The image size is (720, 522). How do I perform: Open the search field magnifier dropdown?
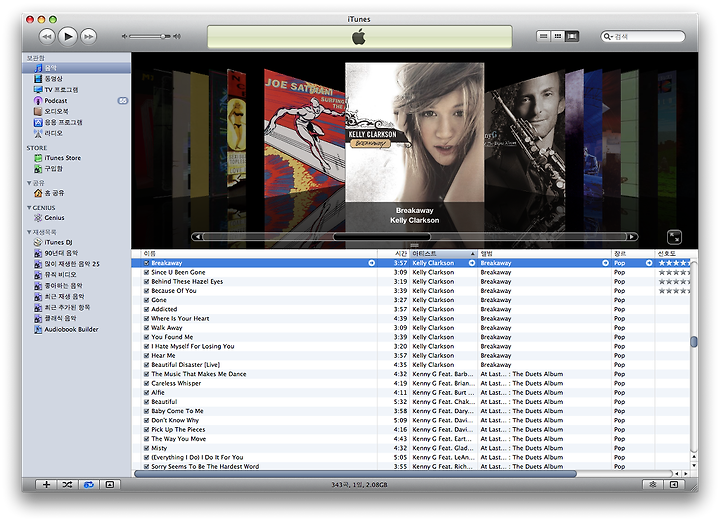[608, 37]
